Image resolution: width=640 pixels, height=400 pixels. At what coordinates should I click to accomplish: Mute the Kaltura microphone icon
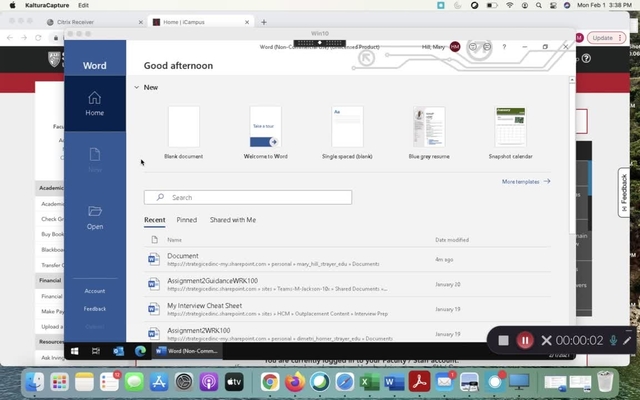[x=613, y=340]
